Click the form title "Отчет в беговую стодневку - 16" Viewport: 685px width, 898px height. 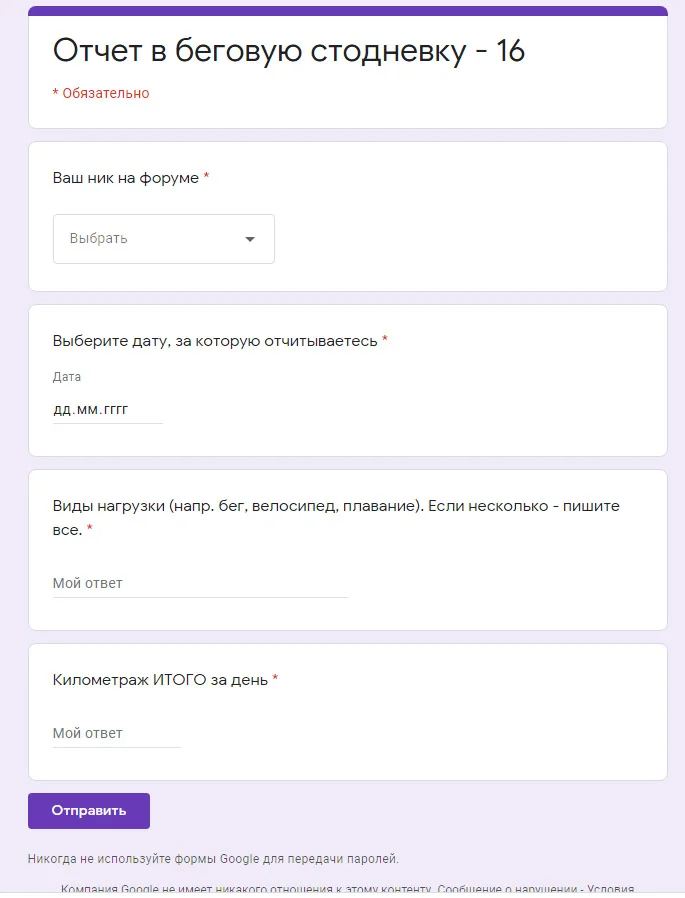tap(289, 50)
